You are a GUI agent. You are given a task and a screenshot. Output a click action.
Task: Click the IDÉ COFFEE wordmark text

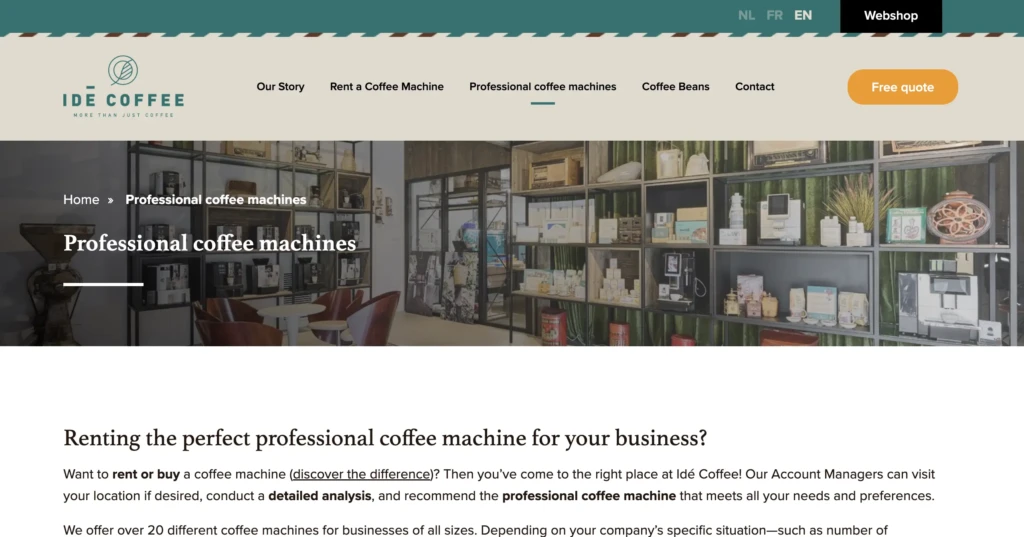coord(123,100)
